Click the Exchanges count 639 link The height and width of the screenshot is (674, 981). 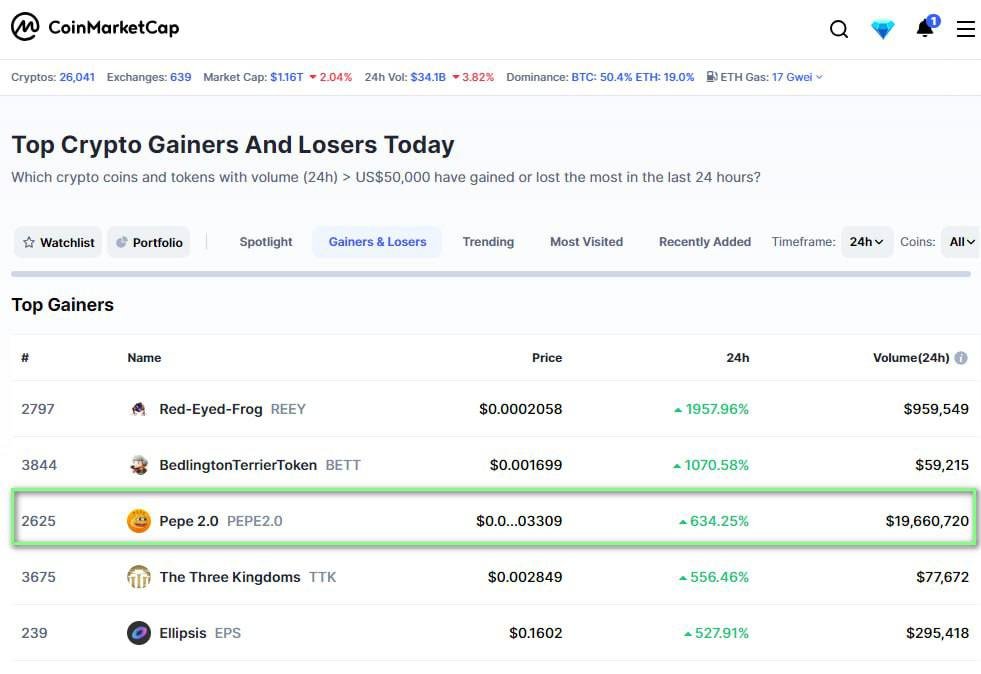click(x=181, y=77)
